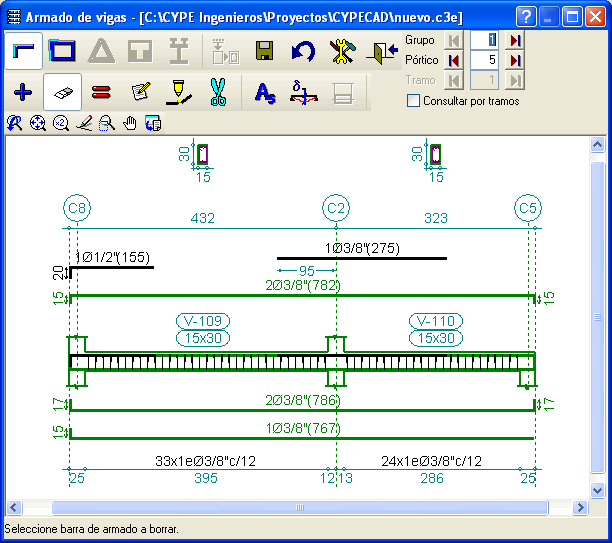Image resolution: width=612 pixels, height=543 pixels.
Task: Click vertical scrollbar up arrow
Action: coord(597,145)
